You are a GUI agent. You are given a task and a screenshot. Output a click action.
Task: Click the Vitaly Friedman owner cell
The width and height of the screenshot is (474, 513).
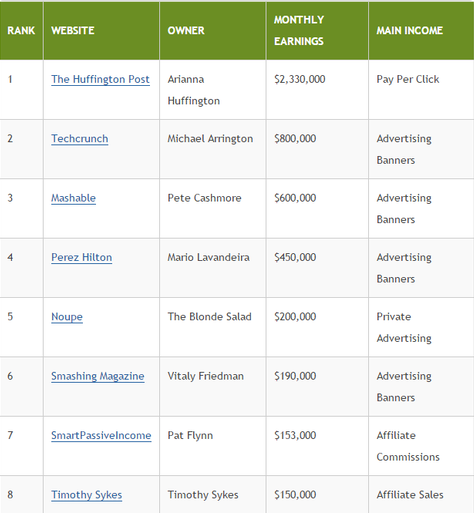click(x=213, y=387)
